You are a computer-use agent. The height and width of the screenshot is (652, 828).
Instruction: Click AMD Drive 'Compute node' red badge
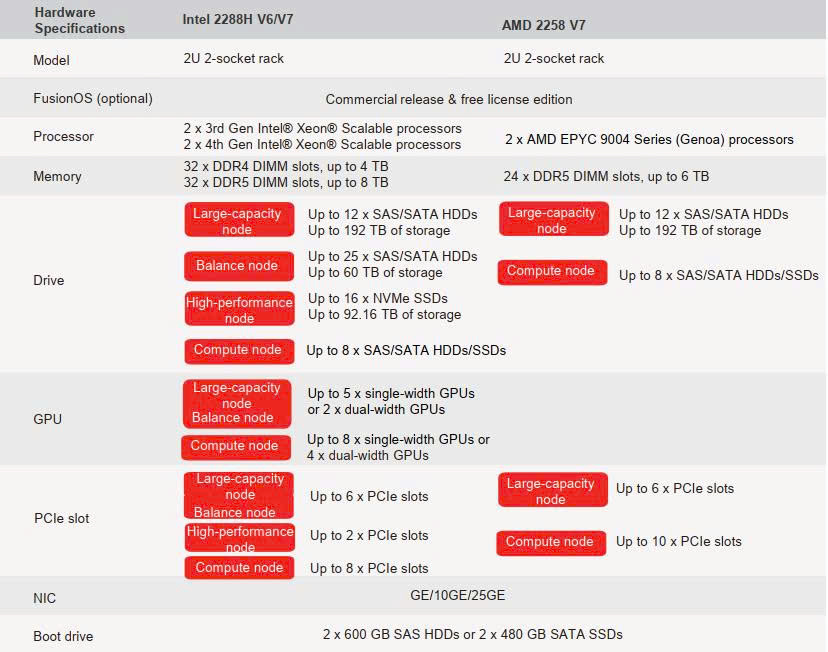[552, 272]
